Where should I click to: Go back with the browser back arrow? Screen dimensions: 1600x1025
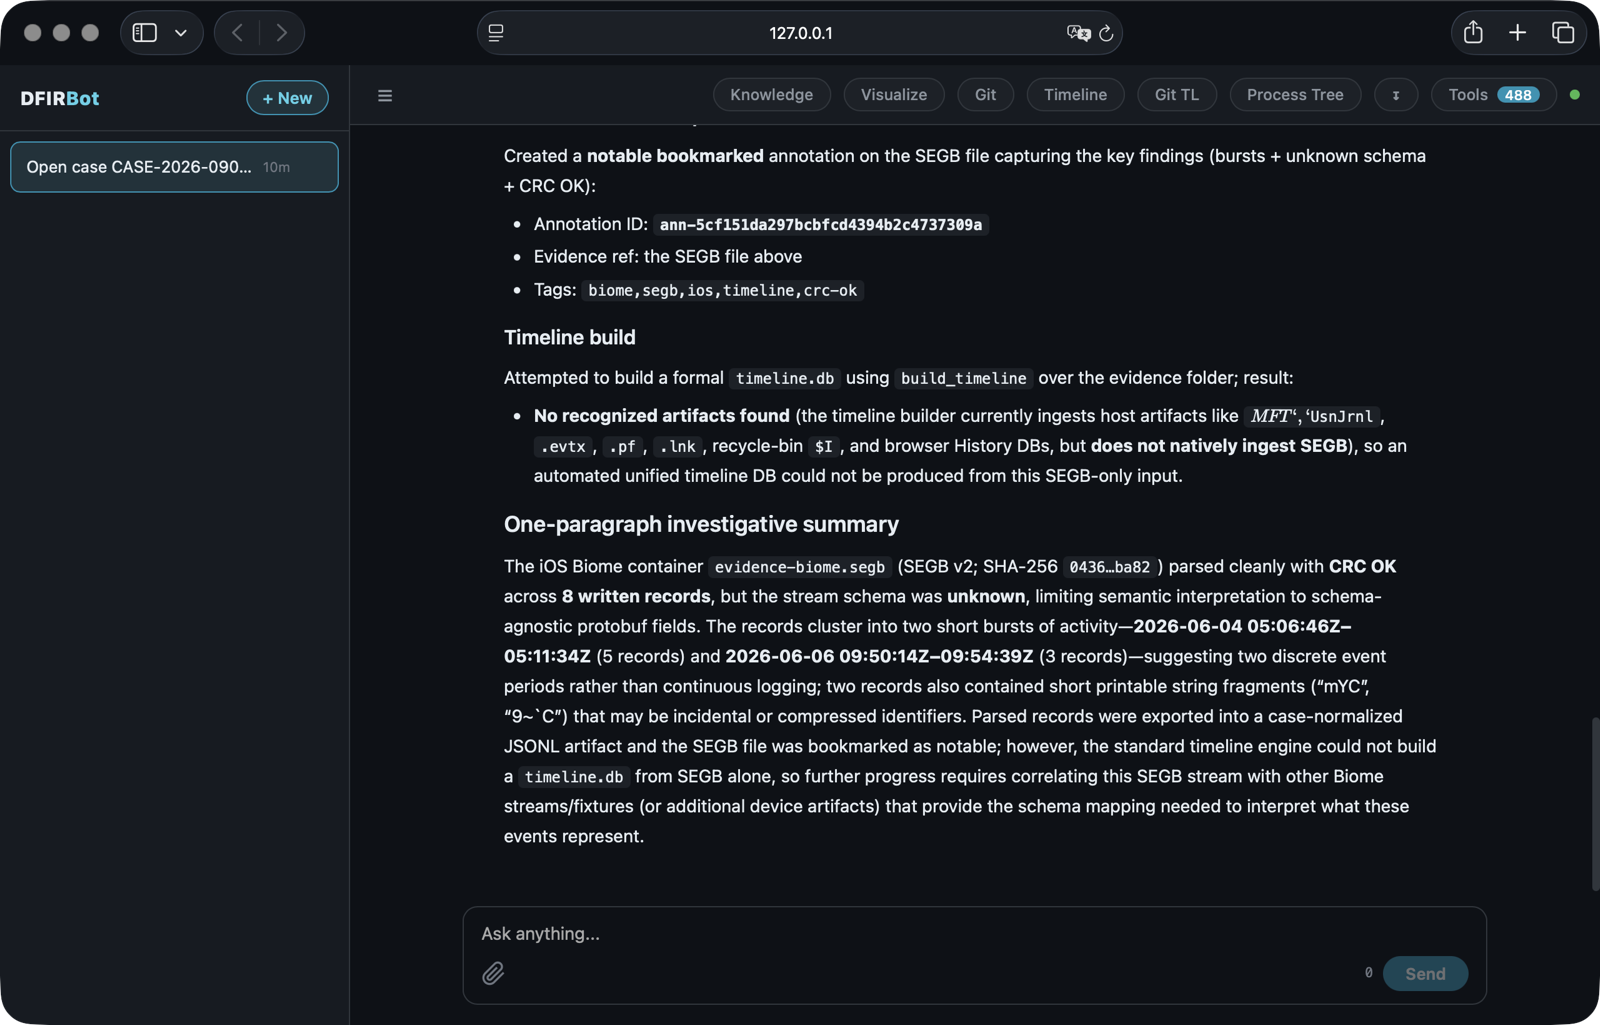(238, 33)
